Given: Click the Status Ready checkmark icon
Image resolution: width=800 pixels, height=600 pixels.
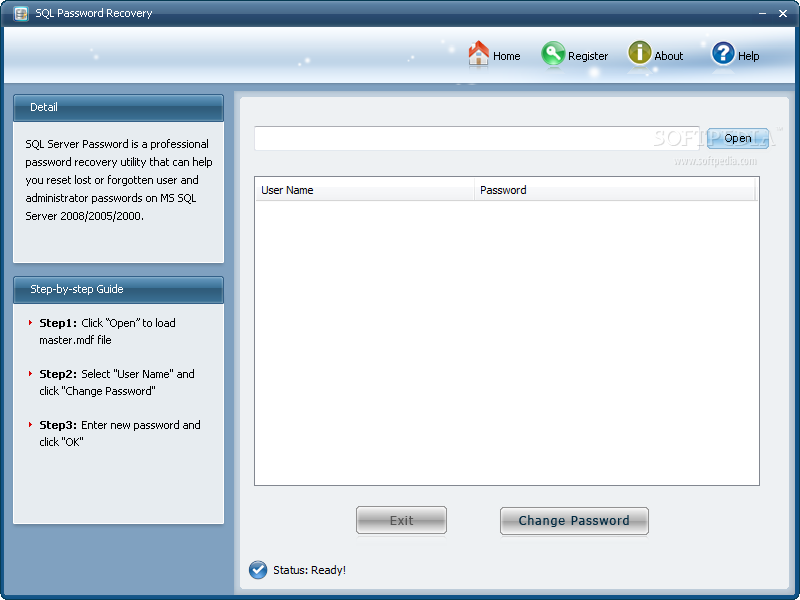Looking at the screenshot, I should 258,570.
